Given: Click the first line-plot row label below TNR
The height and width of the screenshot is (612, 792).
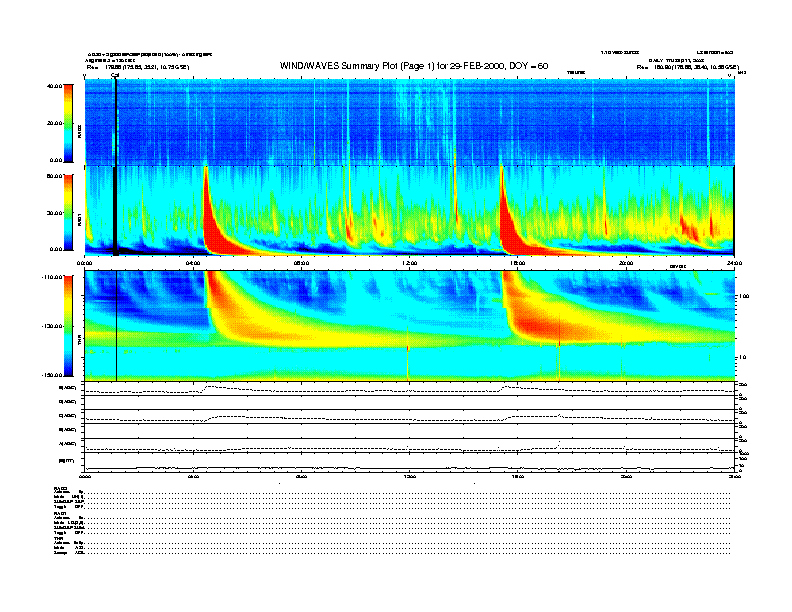Looking at the screenshot, I should 68,388.
